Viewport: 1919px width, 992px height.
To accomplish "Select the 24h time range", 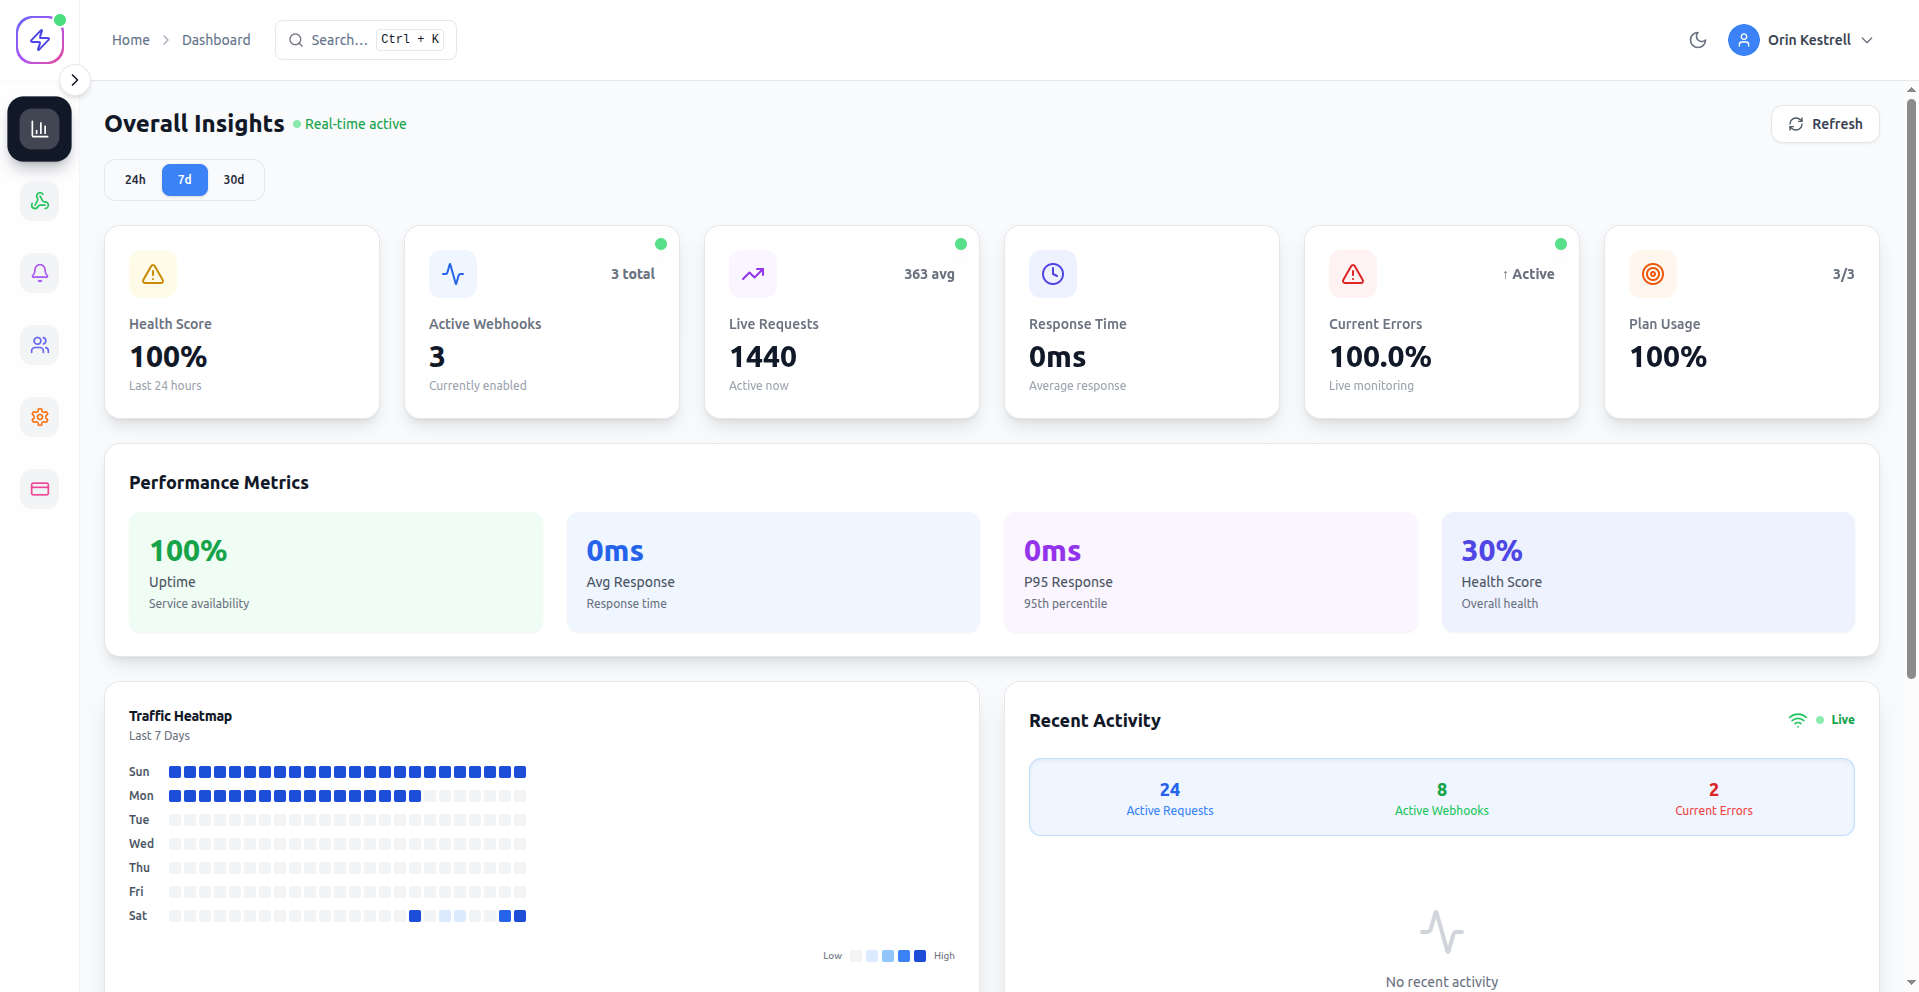I will tap(135, 180).
